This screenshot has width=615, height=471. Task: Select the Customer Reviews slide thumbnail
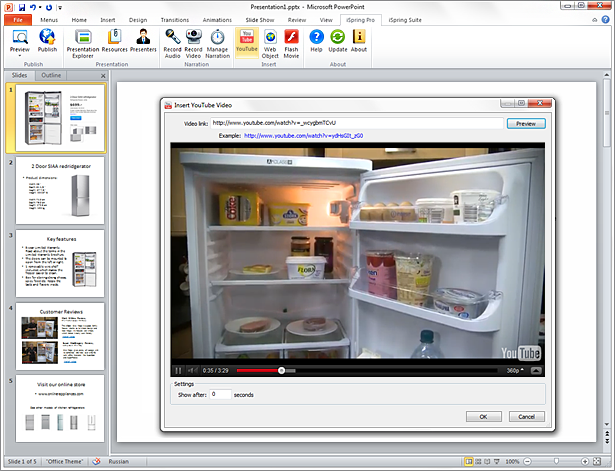(x=60, y=336)
